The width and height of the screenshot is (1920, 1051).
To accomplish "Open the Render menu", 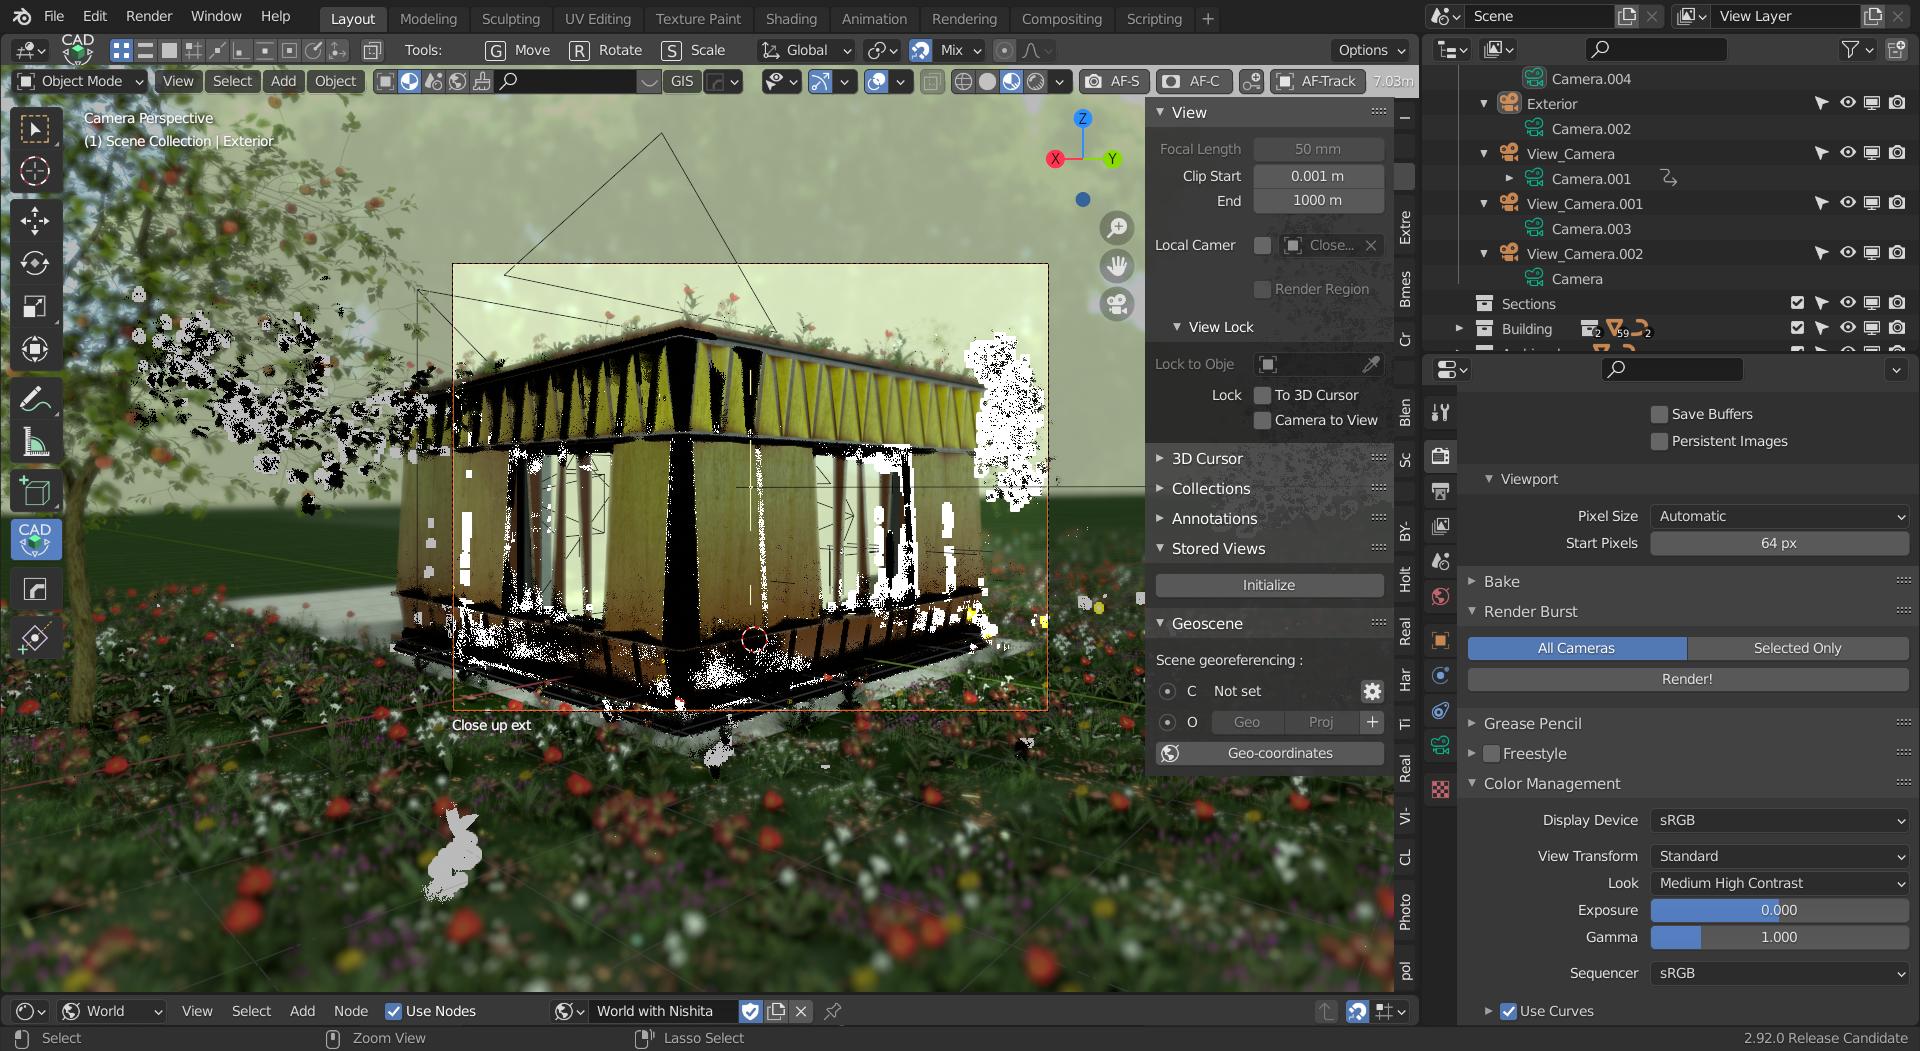I will (x=149, y=17).
